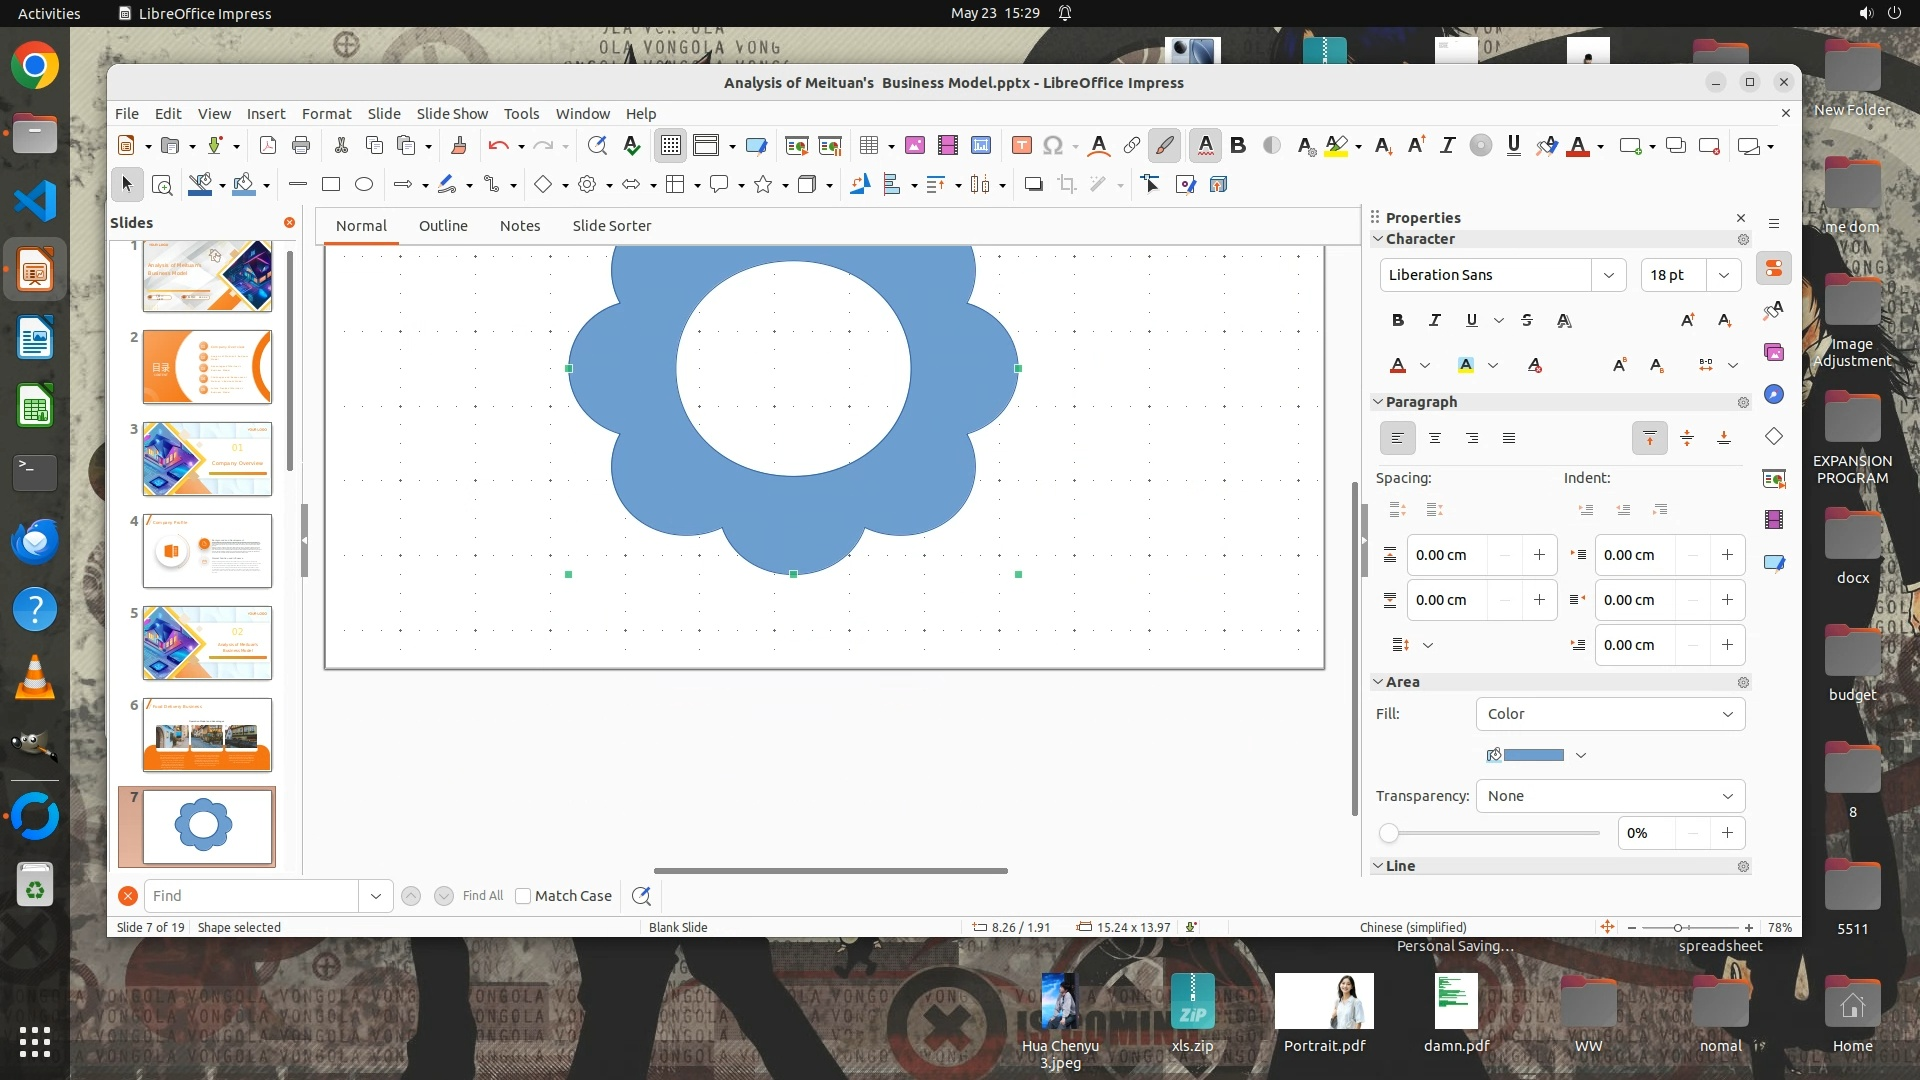Open the Slide Show menu
This screenshot has height=1080, width=1920.
tap(452, 114)
